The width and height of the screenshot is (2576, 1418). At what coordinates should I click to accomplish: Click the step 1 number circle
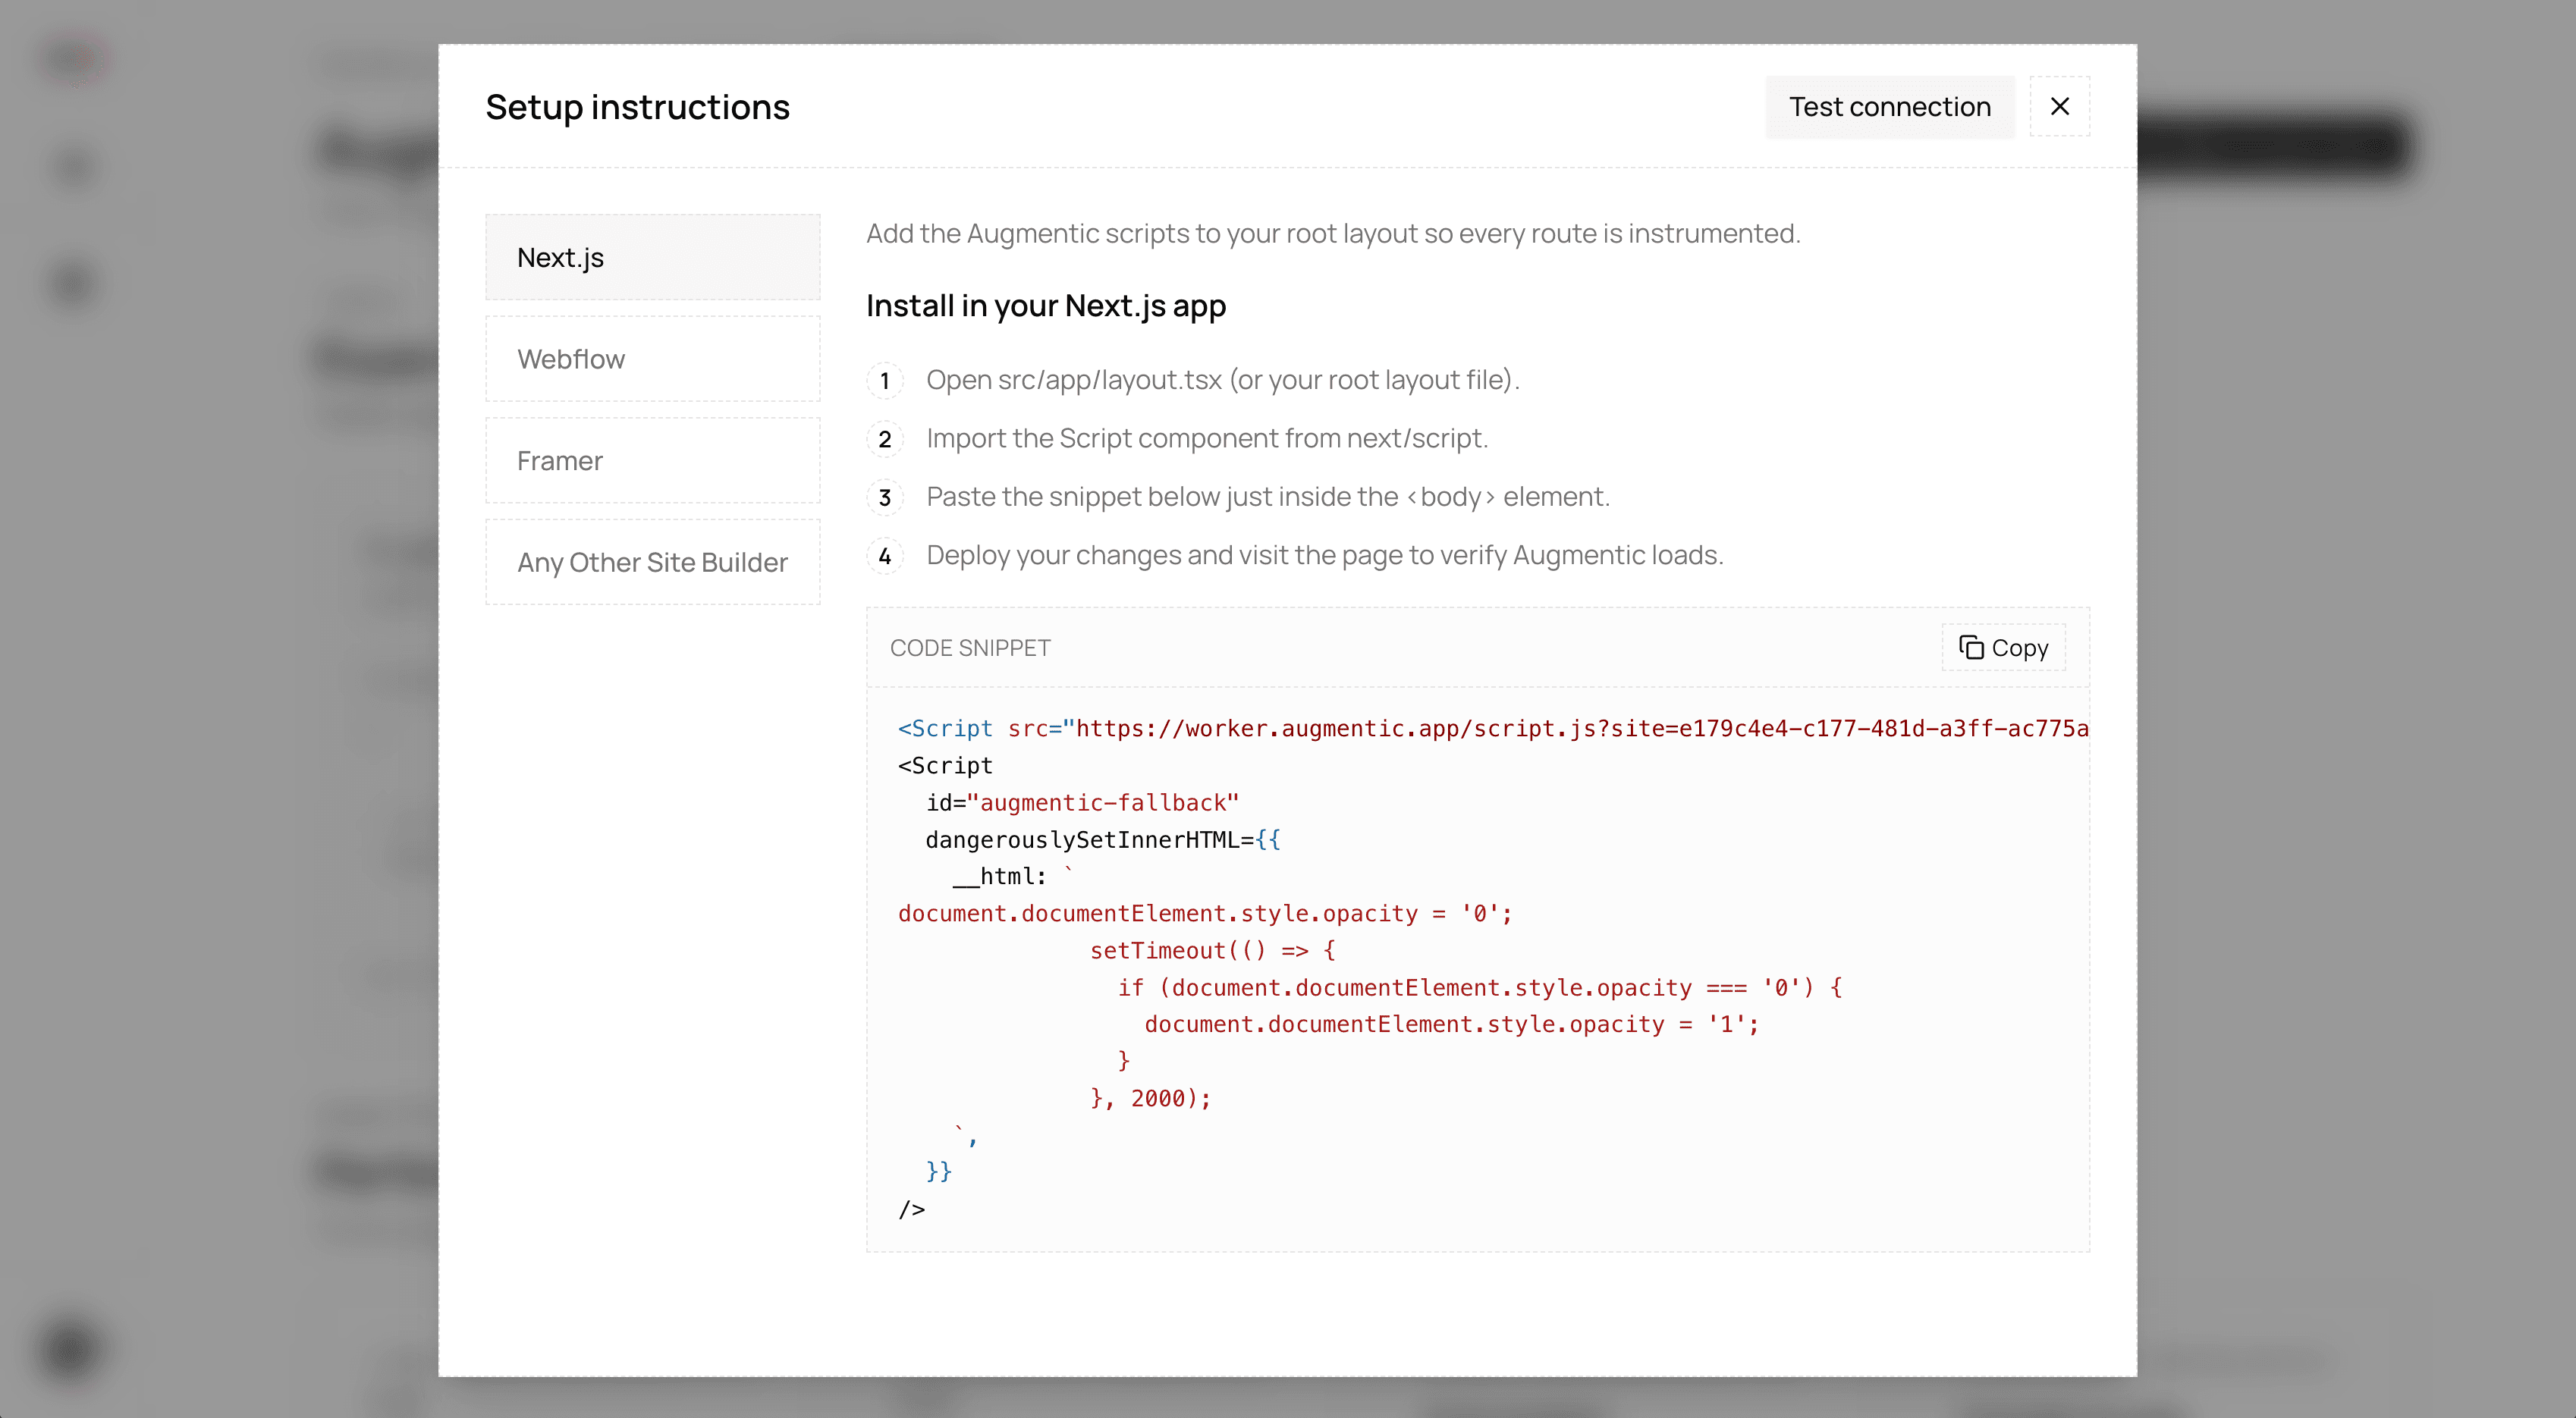pos(884,381)
